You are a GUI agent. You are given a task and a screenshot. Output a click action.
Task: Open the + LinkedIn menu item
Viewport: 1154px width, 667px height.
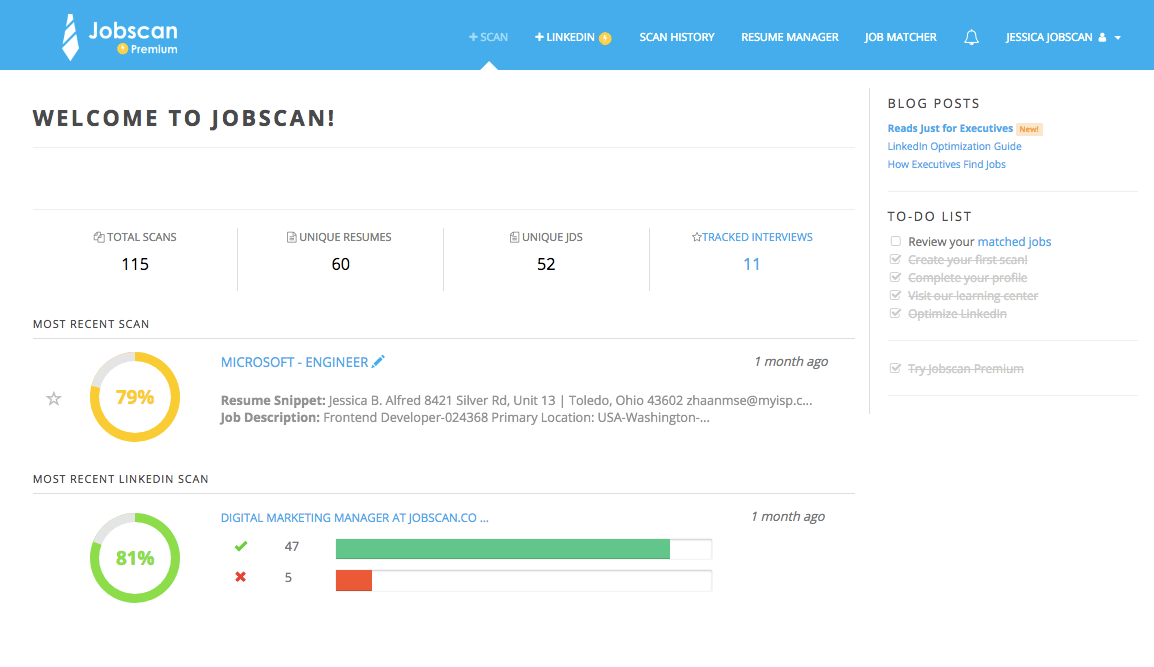(564, 37)
